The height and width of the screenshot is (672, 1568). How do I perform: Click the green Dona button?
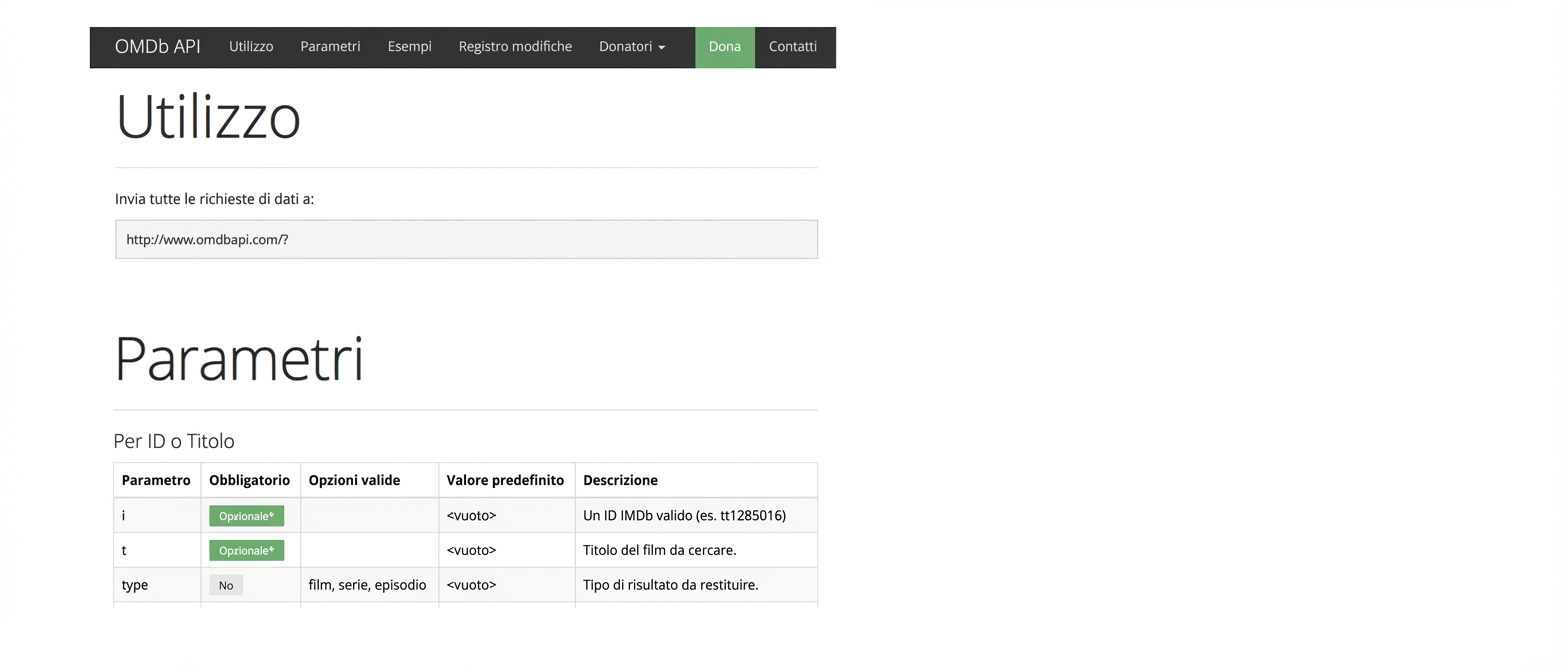tap(725, 47)
